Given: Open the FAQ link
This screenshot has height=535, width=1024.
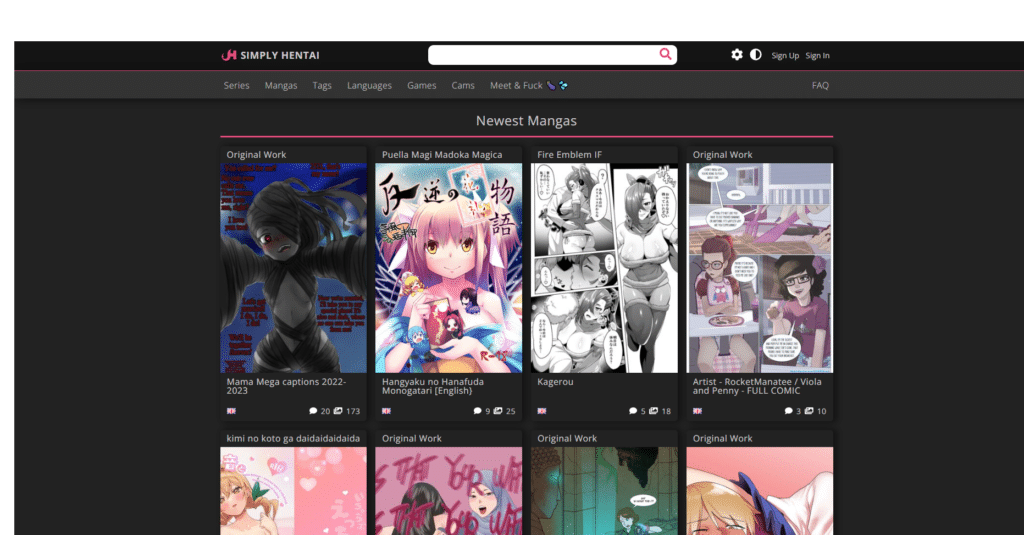Looking at the screenshot, I should coord(820,86).
